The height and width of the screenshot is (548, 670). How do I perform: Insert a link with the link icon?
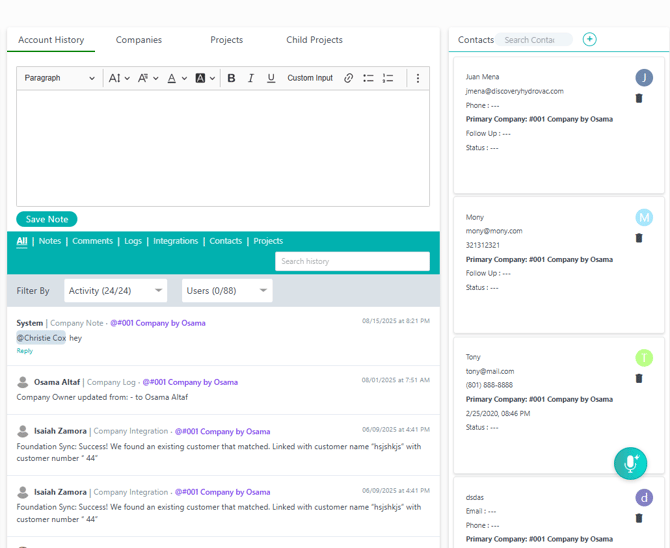[x=348, y=78]
